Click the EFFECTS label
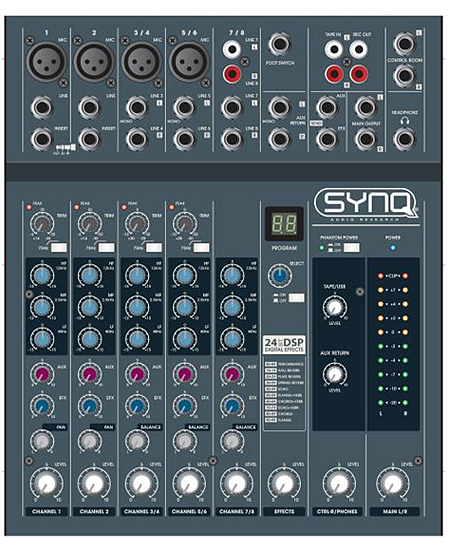The width and height of the screenshot is (450, 550). tap(284, 511)
